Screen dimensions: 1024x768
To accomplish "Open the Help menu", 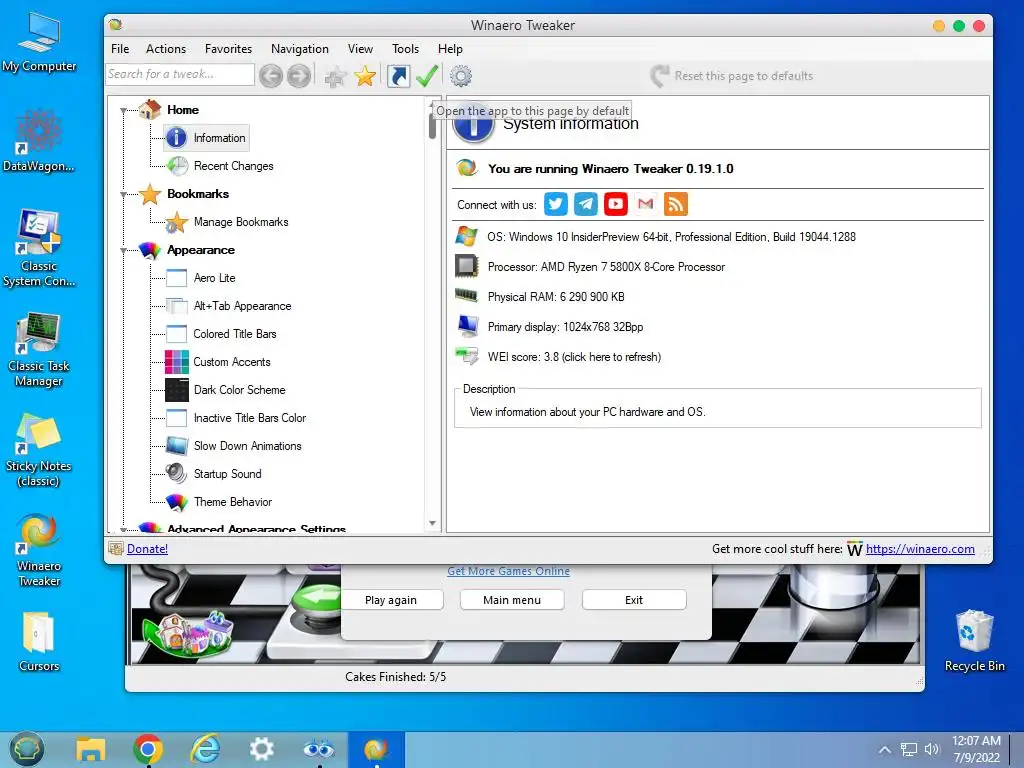I will pyautogui.click(x=450, y=49).
